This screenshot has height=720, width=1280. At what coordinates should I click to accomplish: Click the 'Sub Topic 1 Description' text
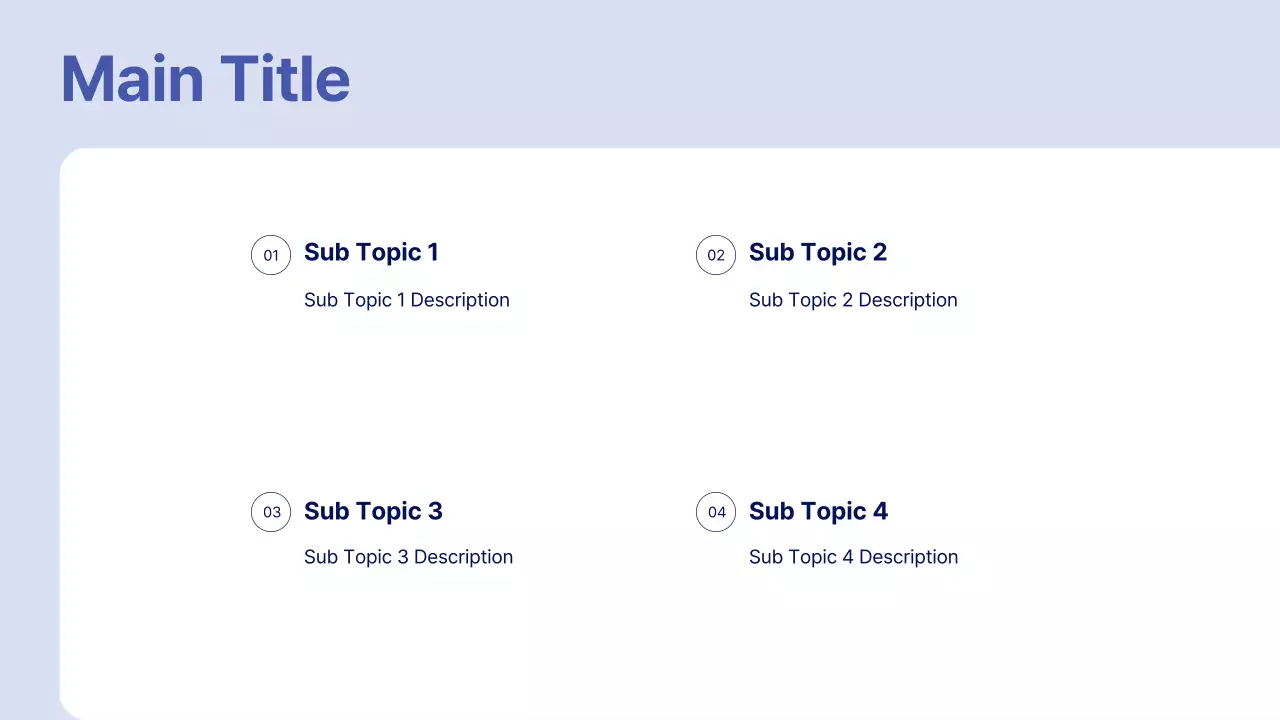tap(407, 300)
